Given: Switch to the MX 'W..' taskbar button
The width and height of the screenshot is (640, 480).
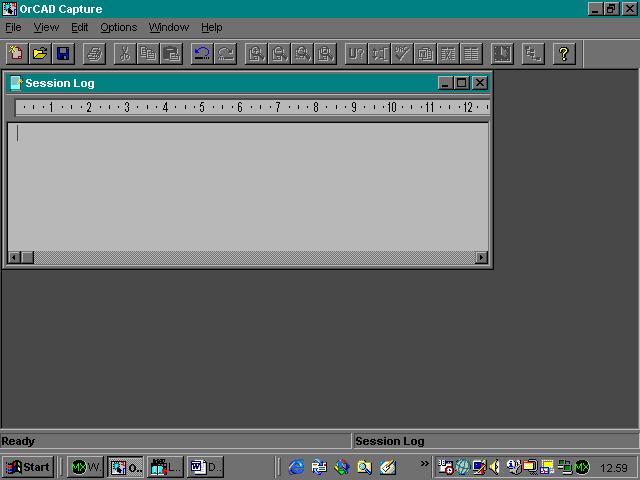Looking at the screenshot, I should click(x=86, y=467).
